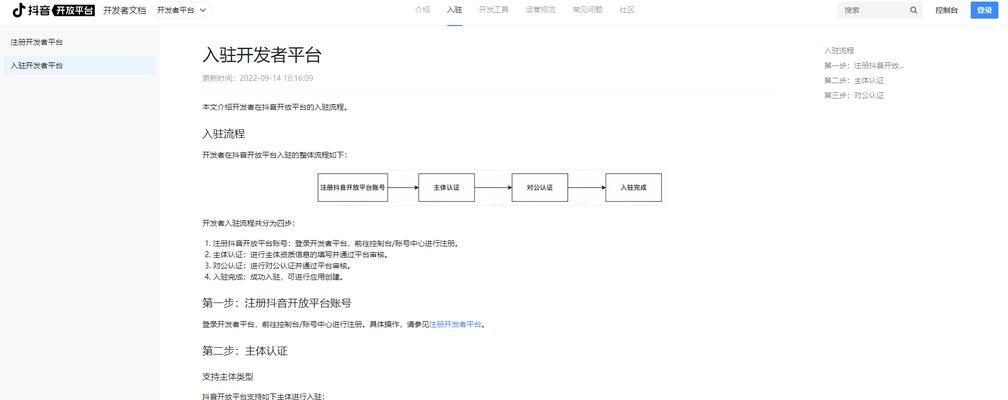Click the line 开发者入驻流程共分为四步

click(x=249, y=223)
